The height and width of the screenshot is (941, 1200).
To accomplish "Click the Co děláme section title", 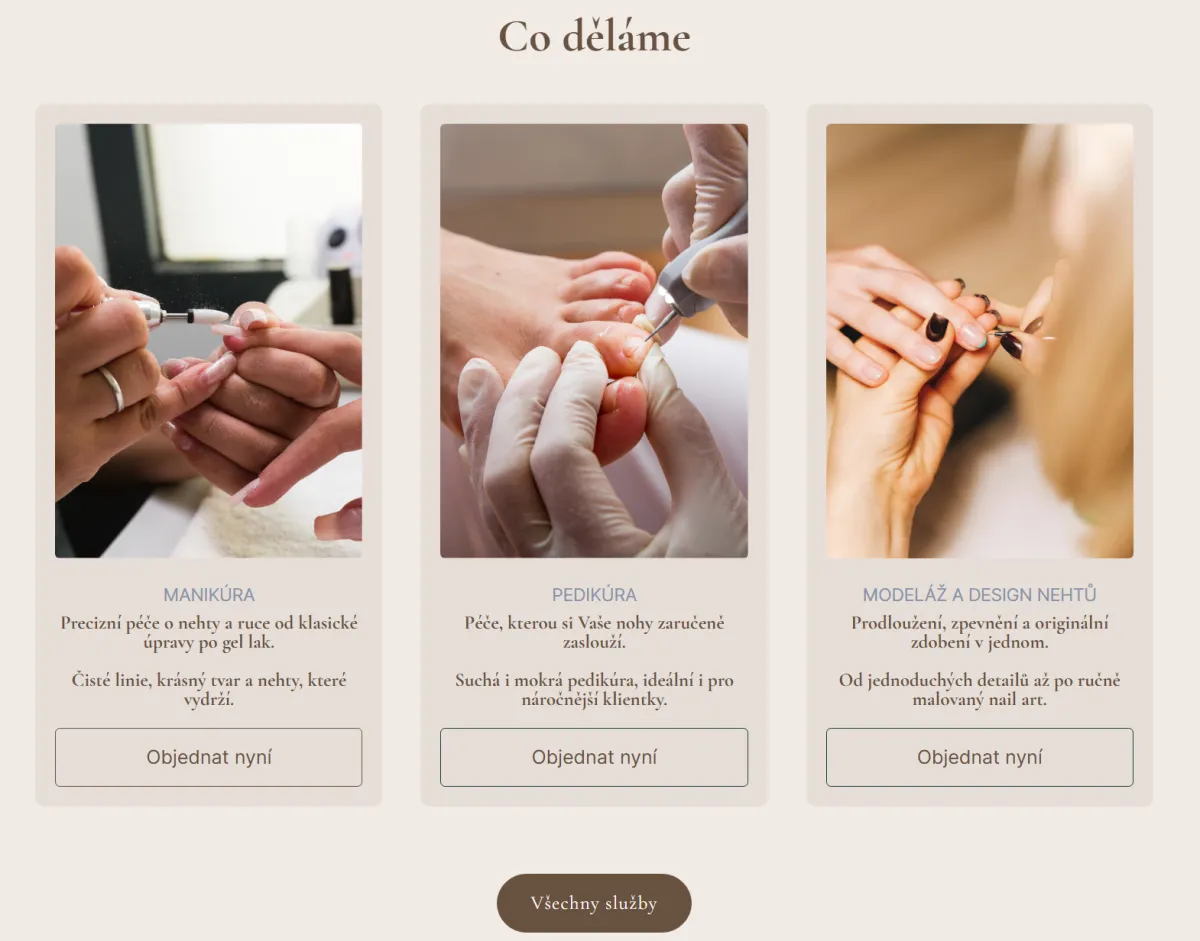I will [594, 37].
